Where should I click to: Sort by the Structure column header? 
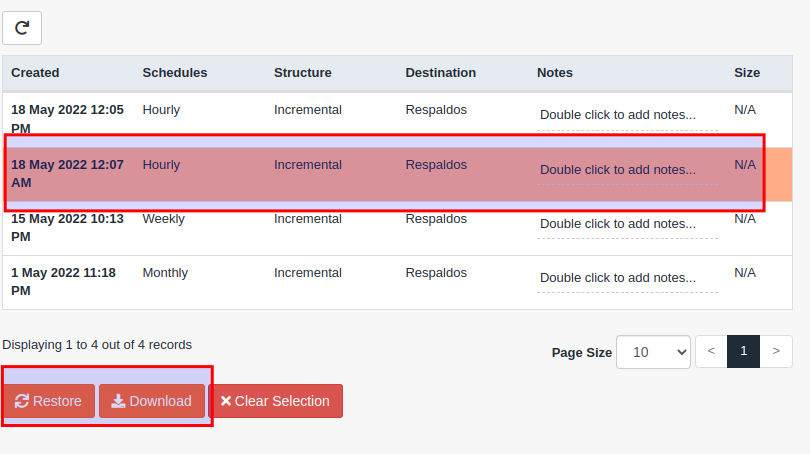303,73
